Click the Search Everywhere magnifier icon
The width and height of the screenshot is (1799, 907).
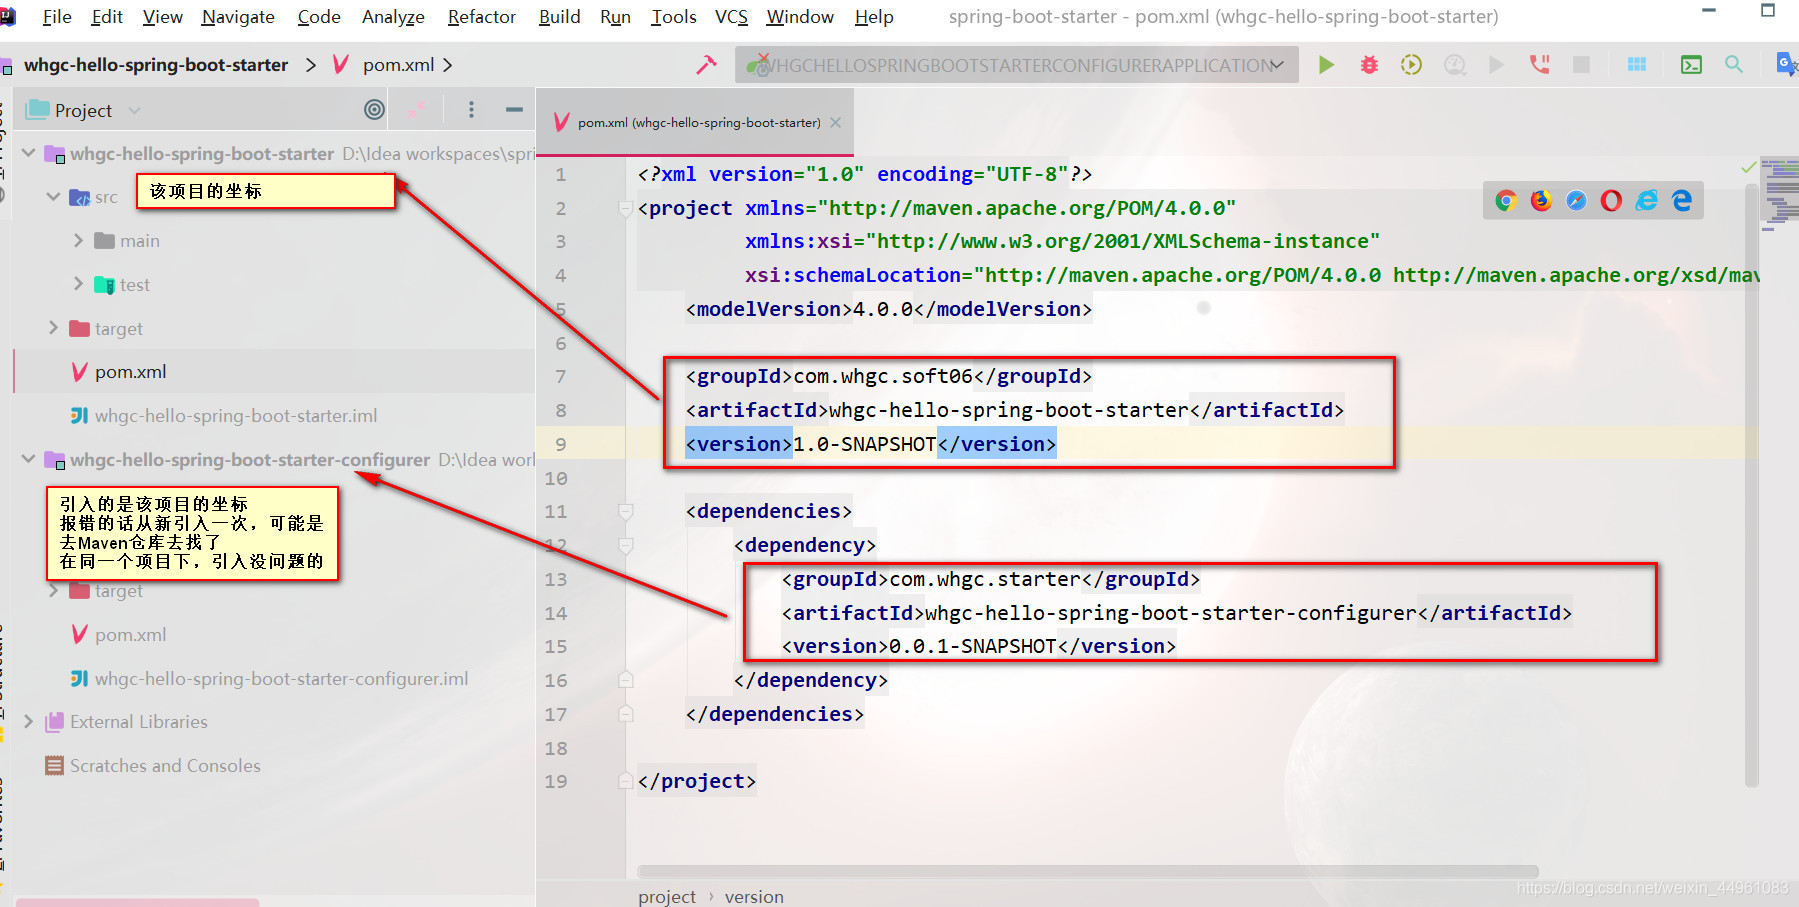pos(1734,65)
